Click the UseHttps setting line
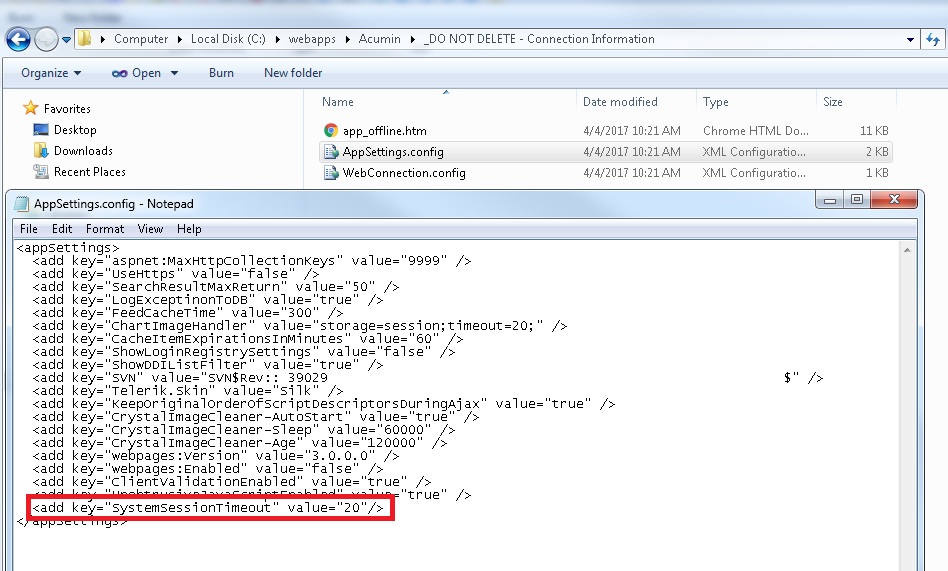The image size is (948, 571). [176, 274]
